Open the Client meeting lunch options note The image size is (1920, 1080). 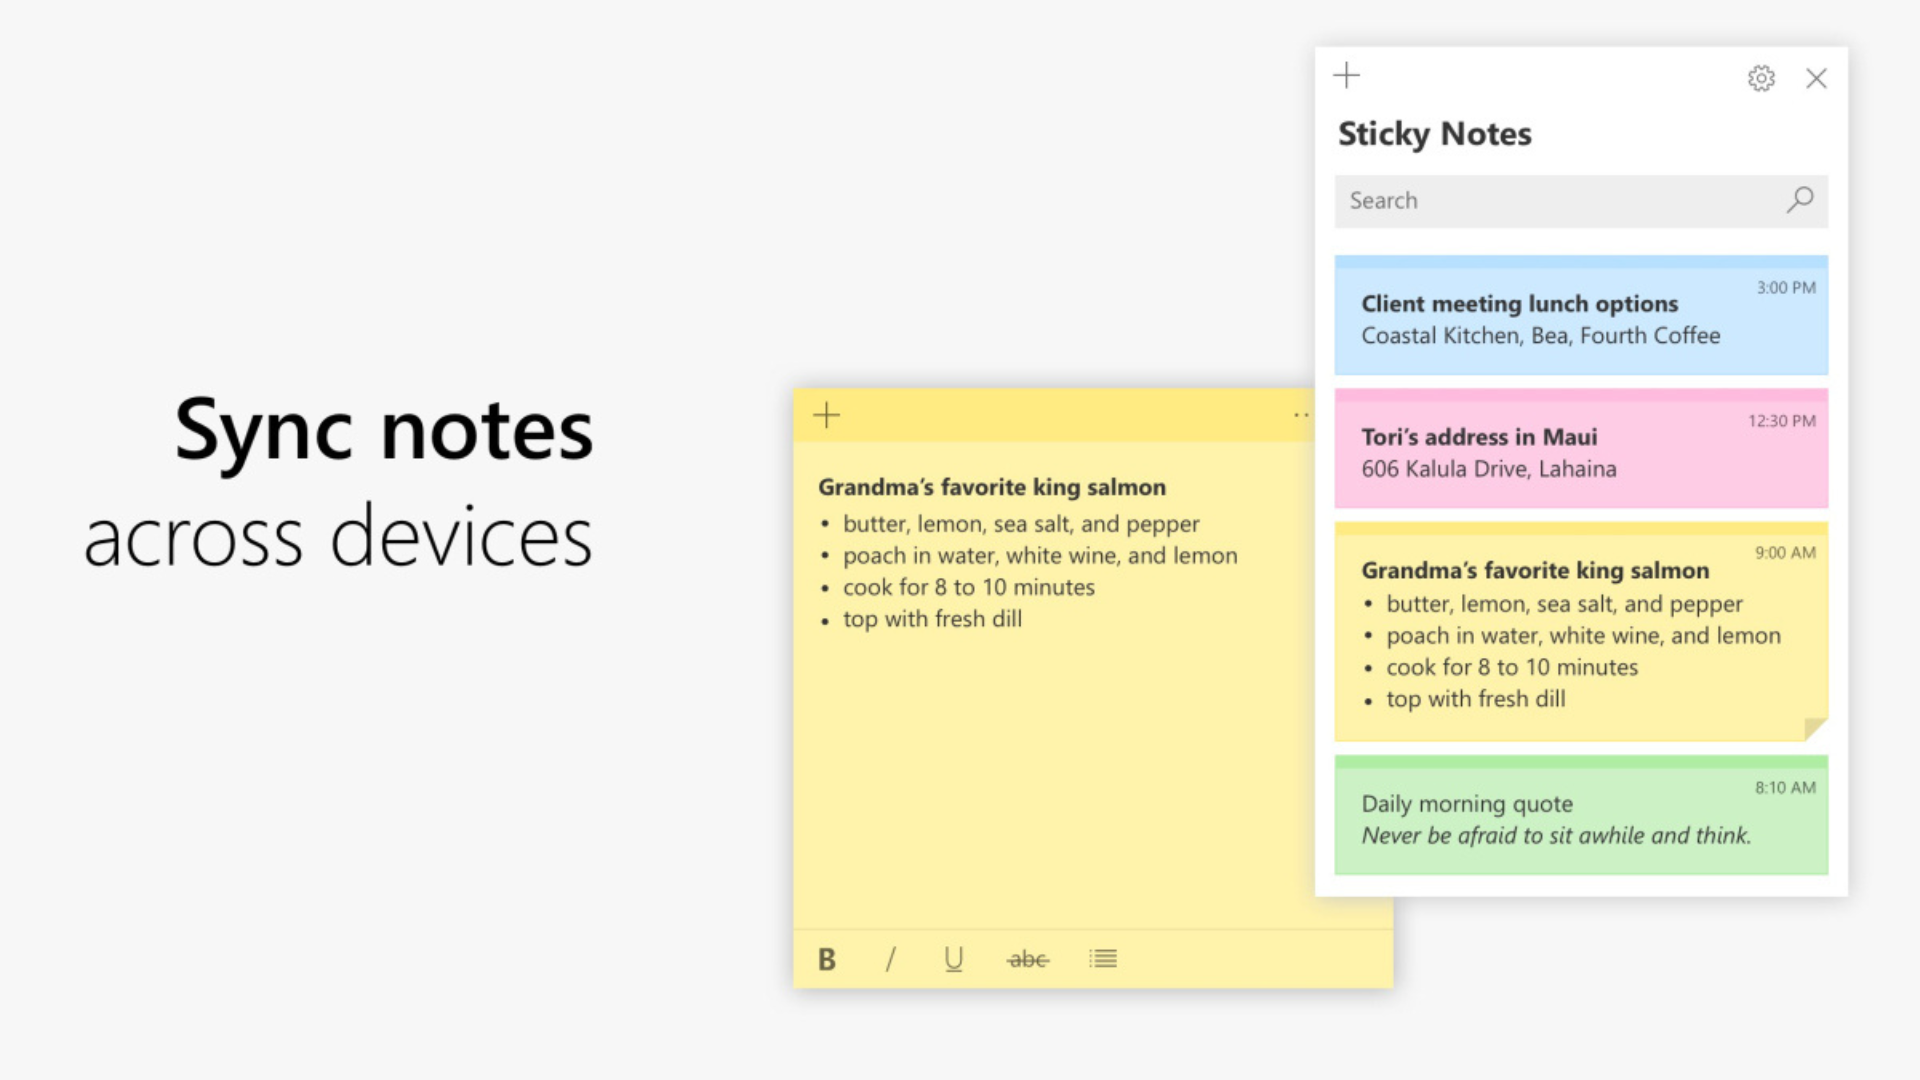click(x=1580, y=318)
